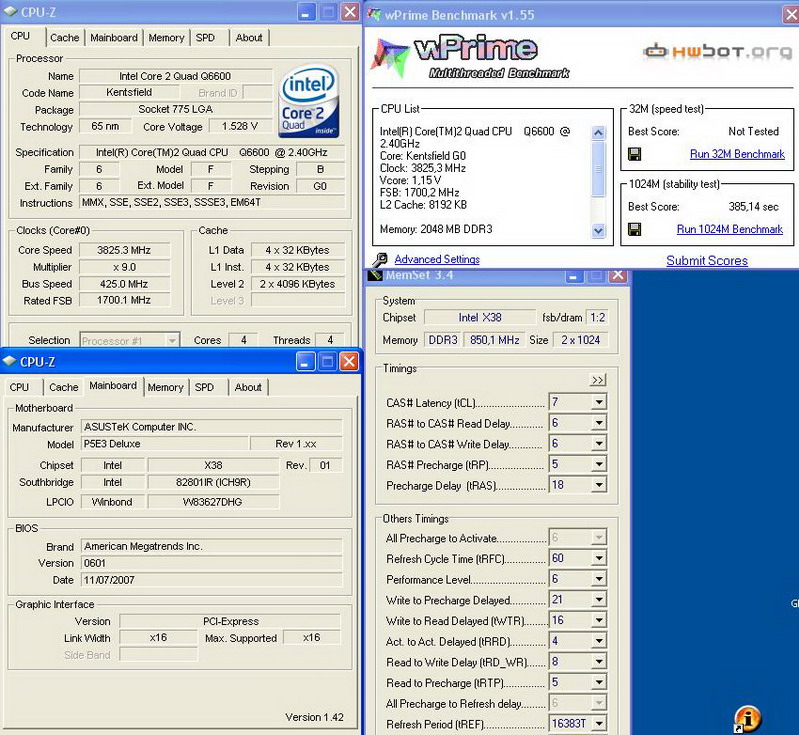
Task: Click Run 1024M Benchmark link
Action: (730, 229)
